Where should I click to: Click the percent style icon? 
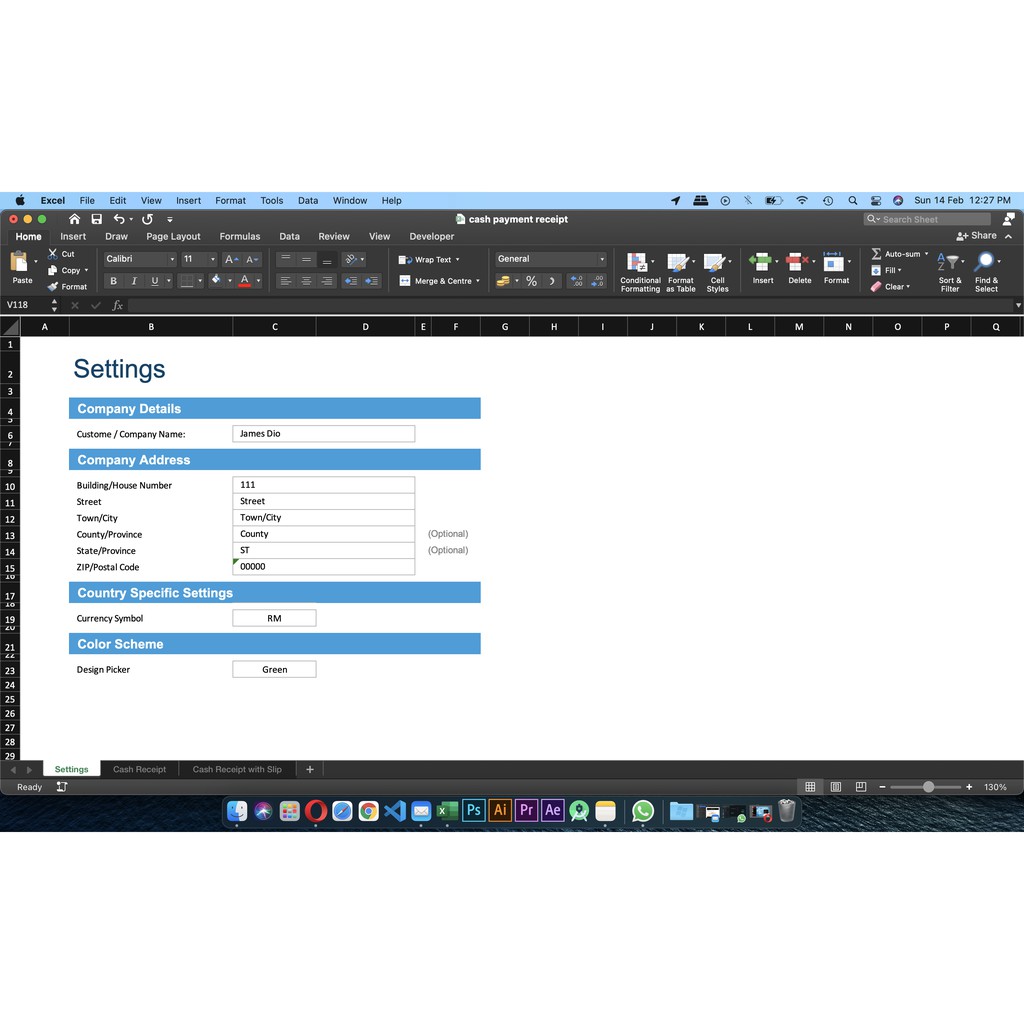pyautogui.click(x=531, y=281)
